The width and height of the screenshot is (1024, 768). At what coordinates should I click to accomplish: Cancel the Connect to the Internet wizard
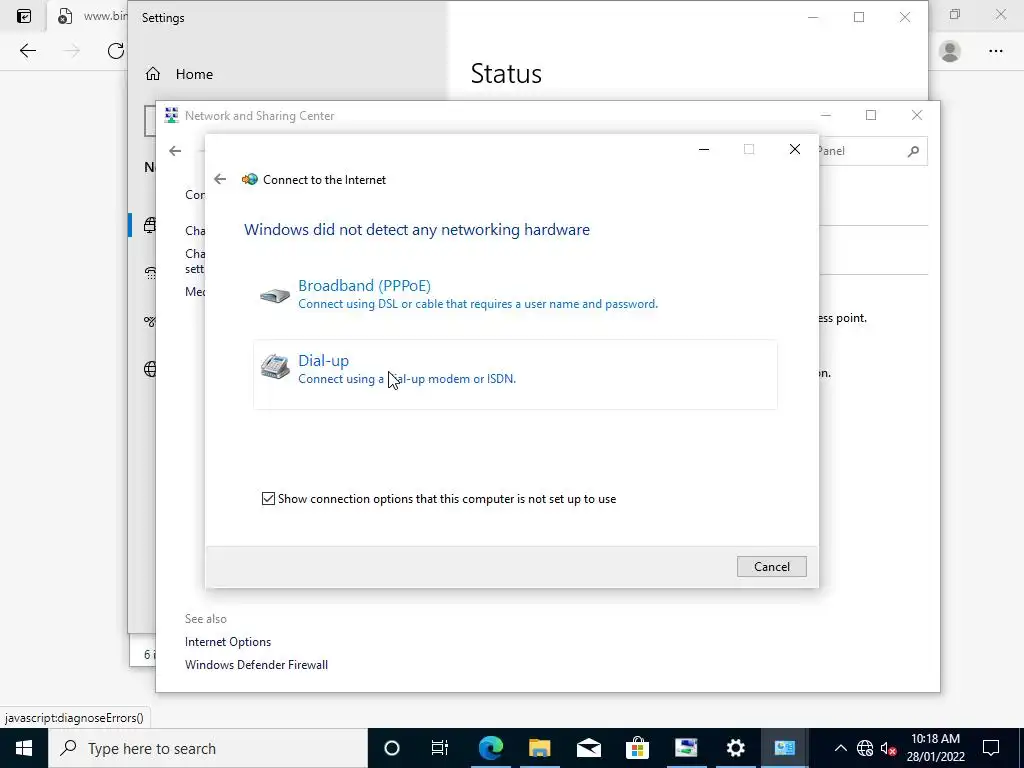point(771,566)
